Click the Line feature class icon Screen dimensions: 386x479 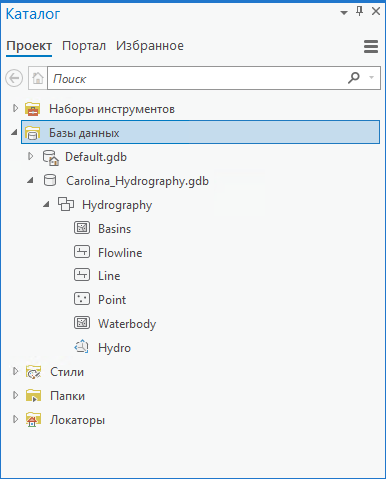coord(82,275)
